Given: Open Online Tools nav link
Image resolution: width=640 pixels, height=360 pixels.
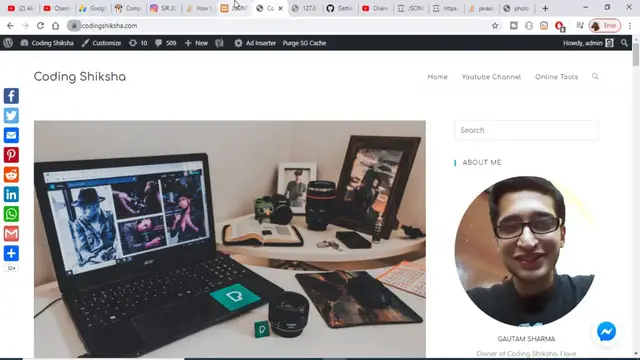Looking at the screenshot, I should [x=556, y=77].
